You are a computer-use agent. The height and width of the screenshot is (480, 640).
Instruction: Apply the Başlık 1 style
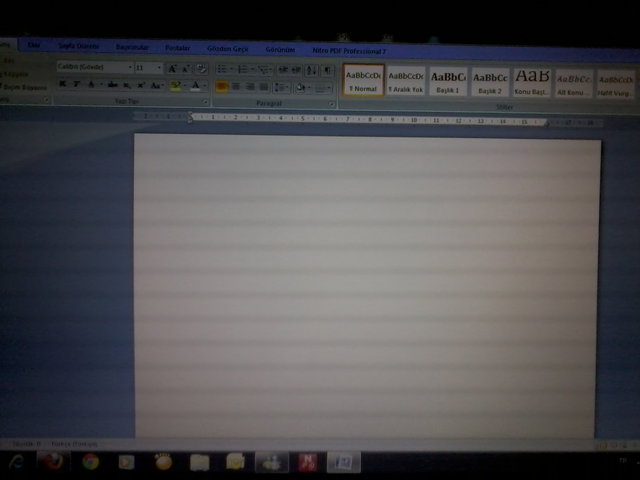click(448, 80)
